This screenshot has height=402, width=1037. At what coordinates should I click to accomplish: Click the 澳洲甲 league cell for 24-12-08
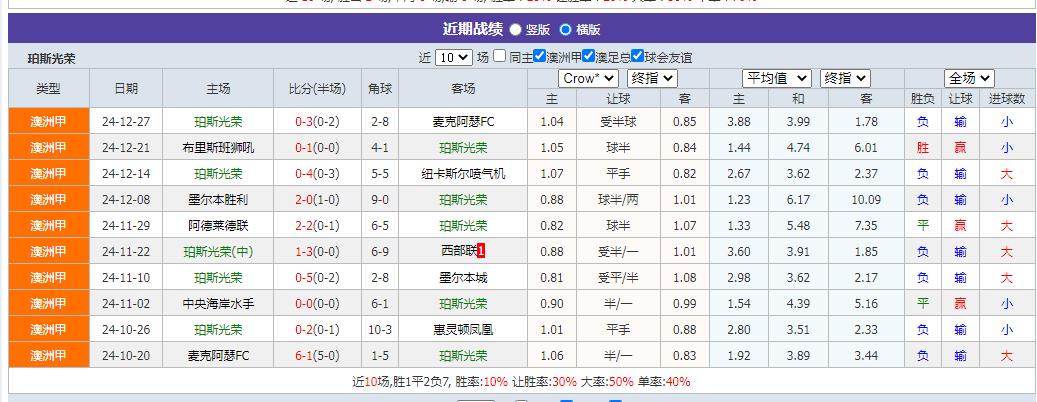(48, 200)
